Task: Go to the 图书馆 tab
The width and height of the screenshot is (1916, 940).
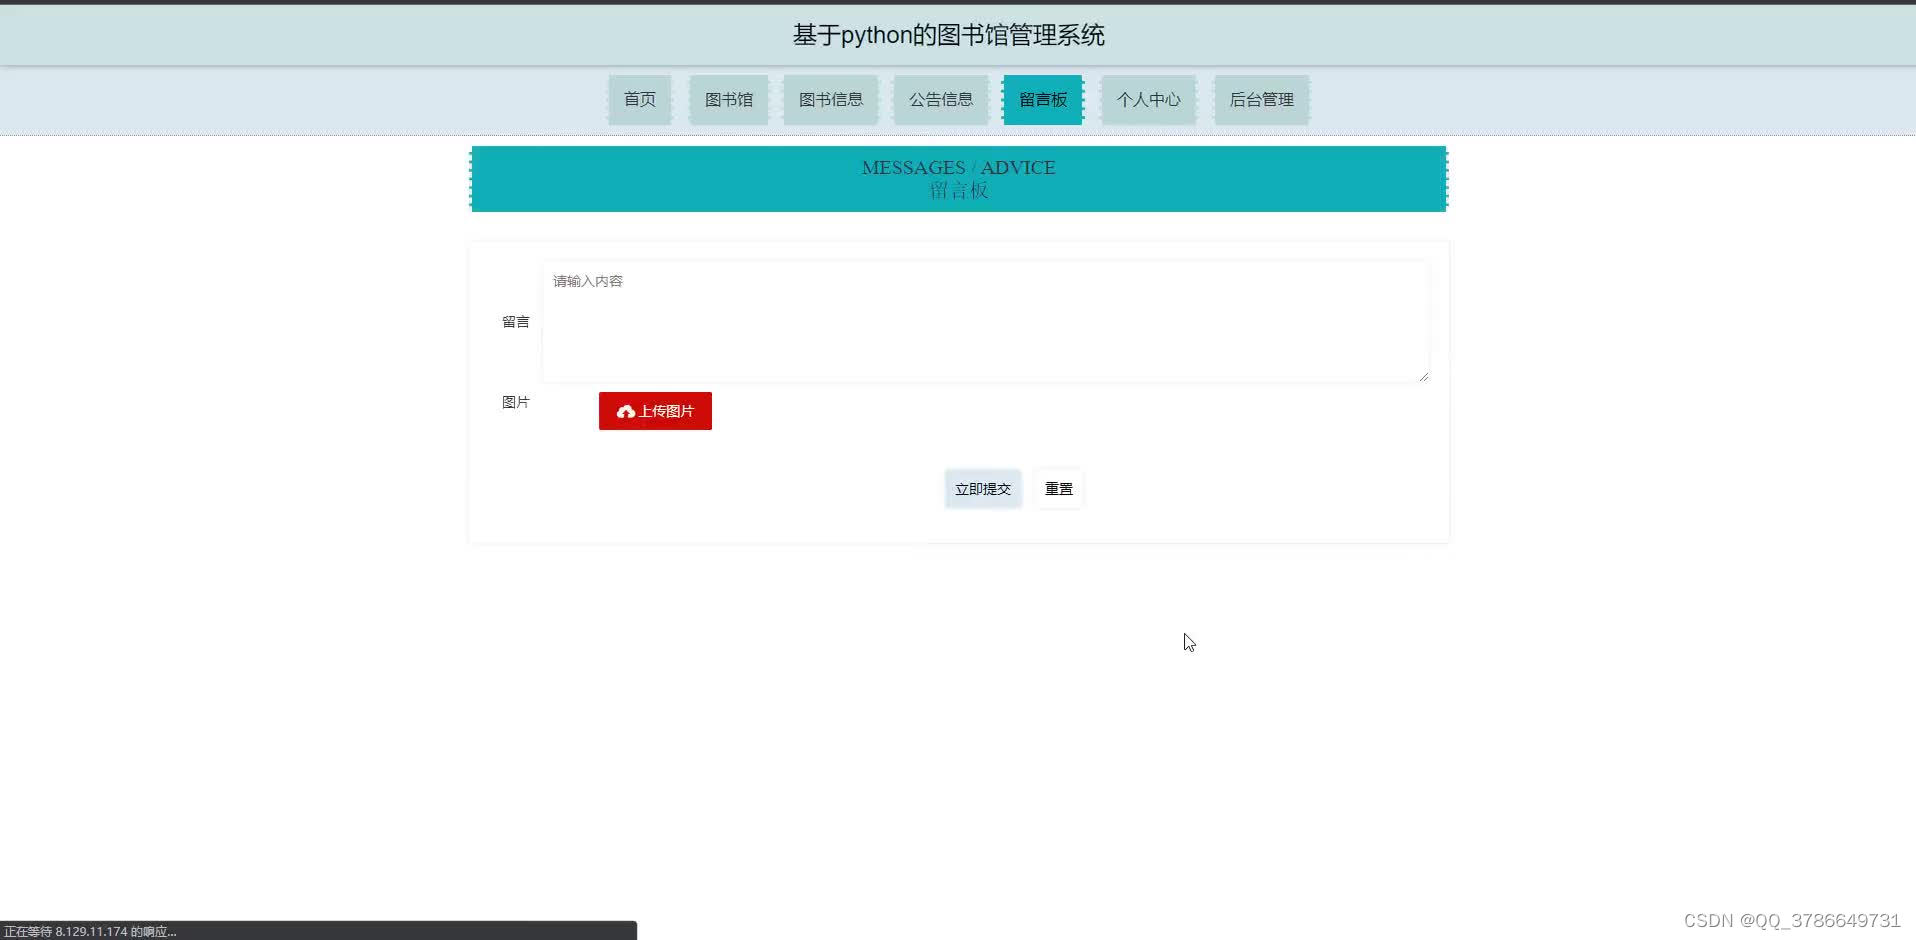Action: (x=729, y=100)
